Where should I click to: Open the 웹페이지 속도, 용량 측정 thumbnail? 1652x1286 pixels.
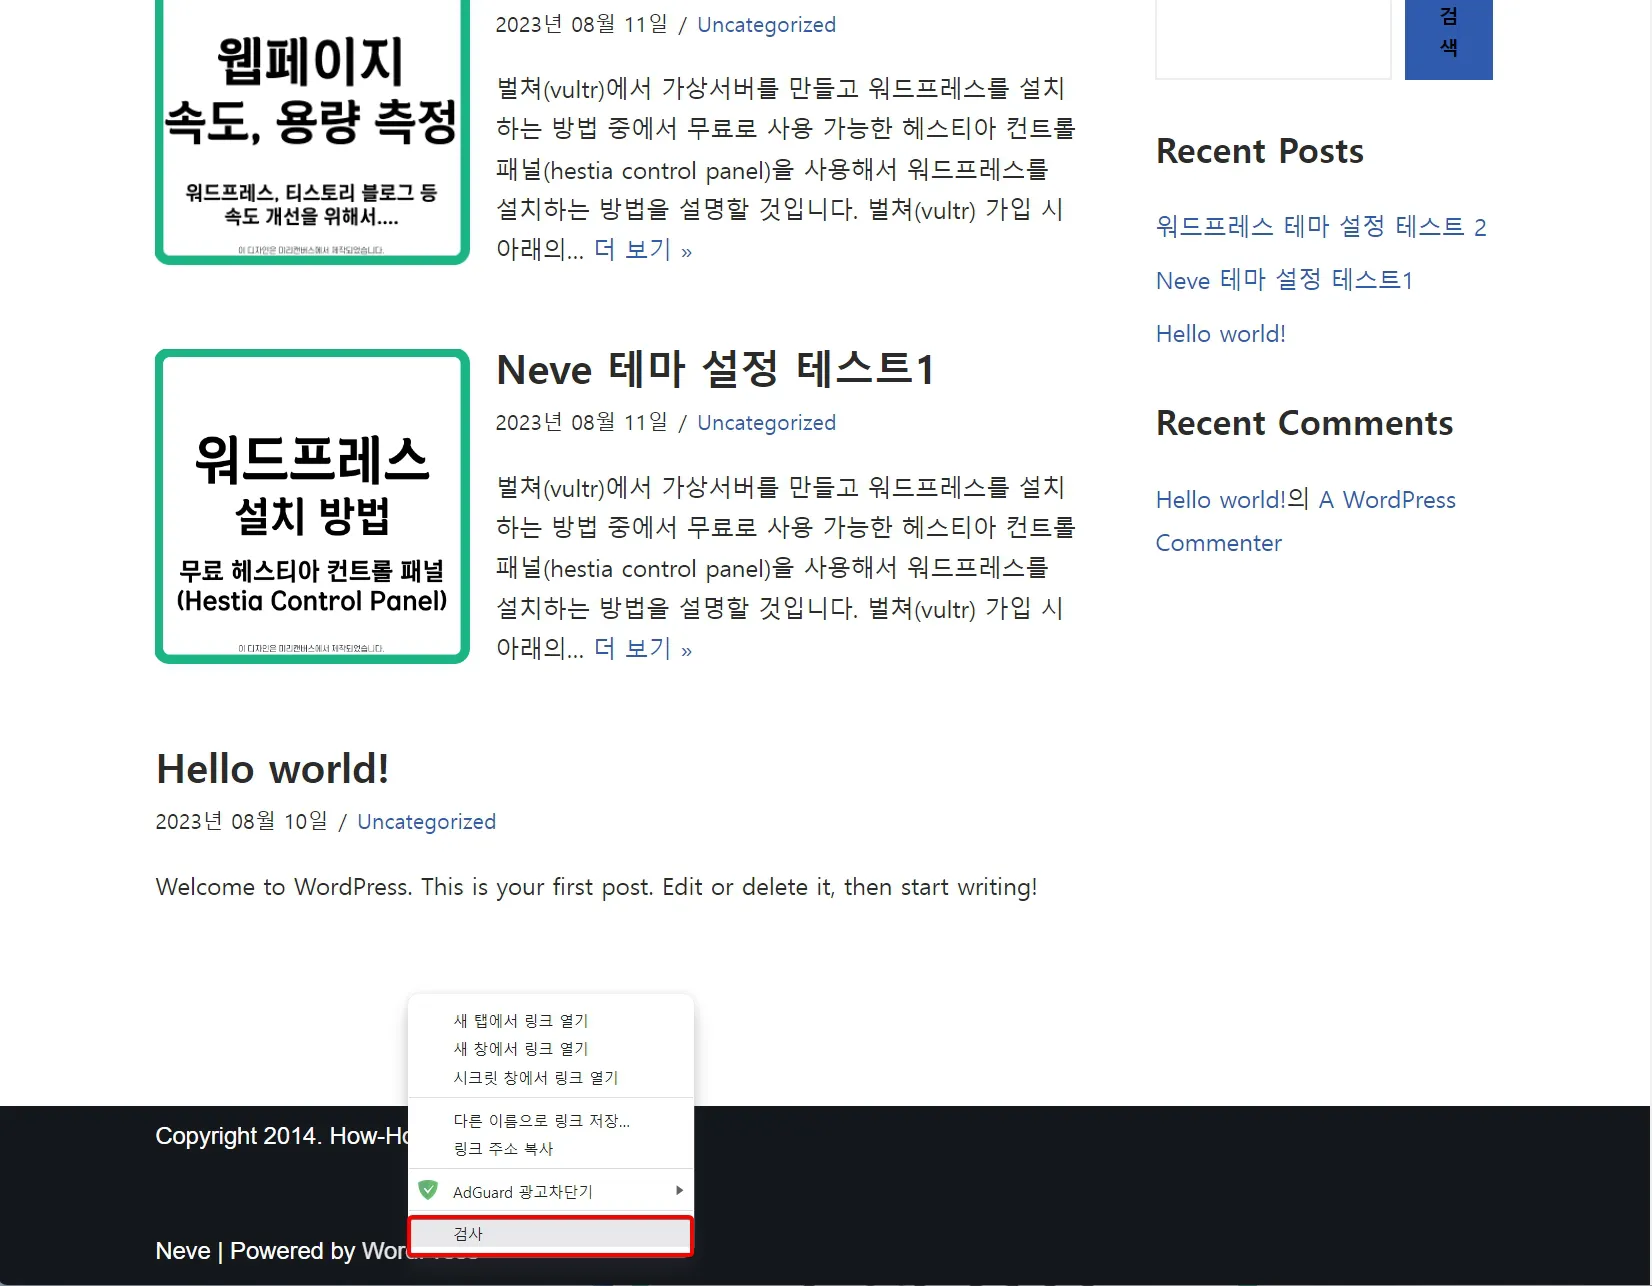[x=312, y=132]
